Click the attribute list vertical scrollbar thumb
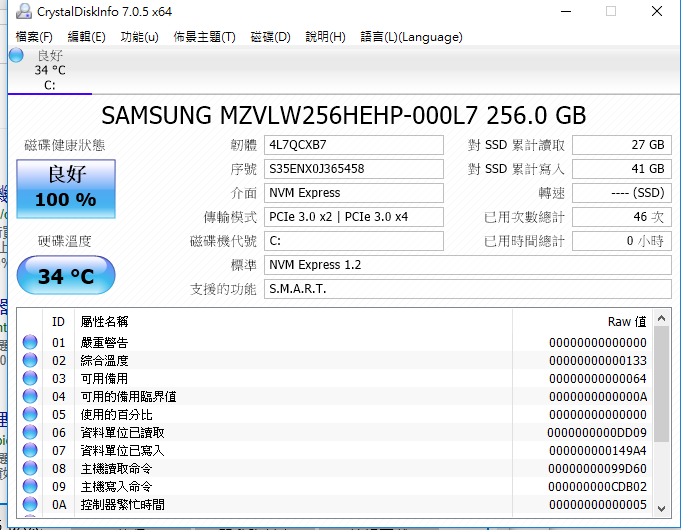681x530 pixels. coord(661,384)
